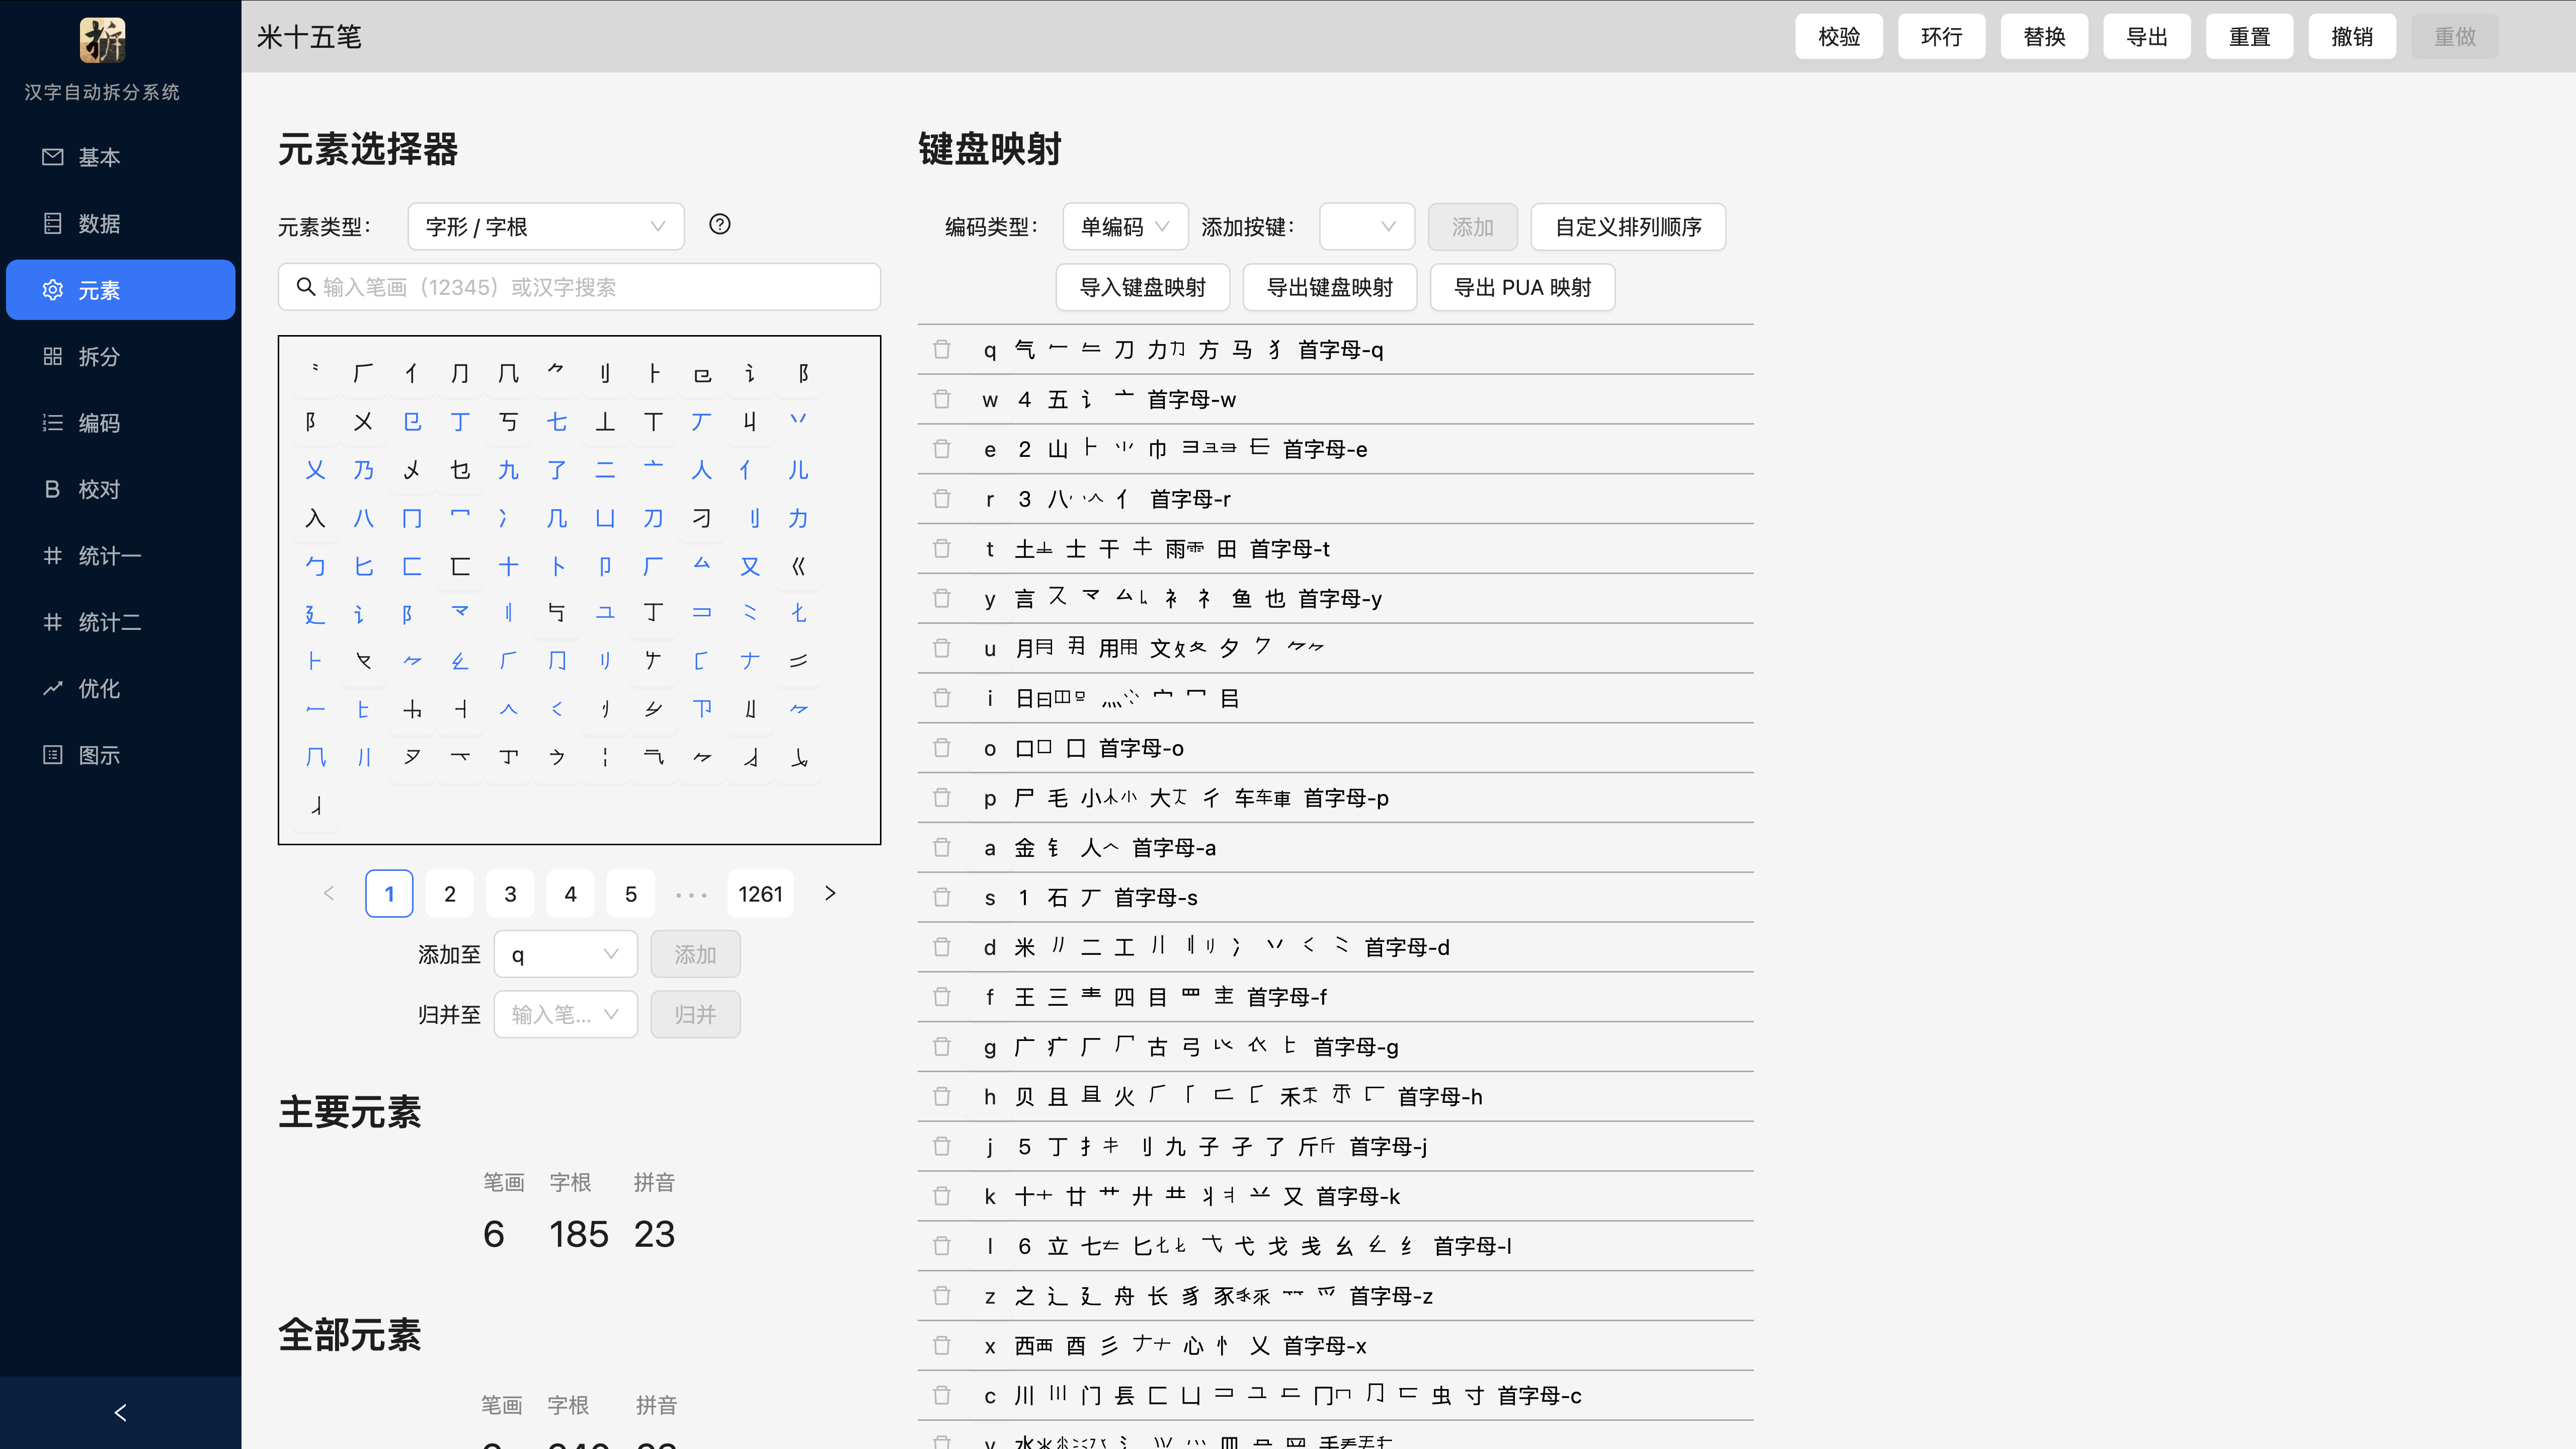Click the help question mark icon

tap(719, 224)
